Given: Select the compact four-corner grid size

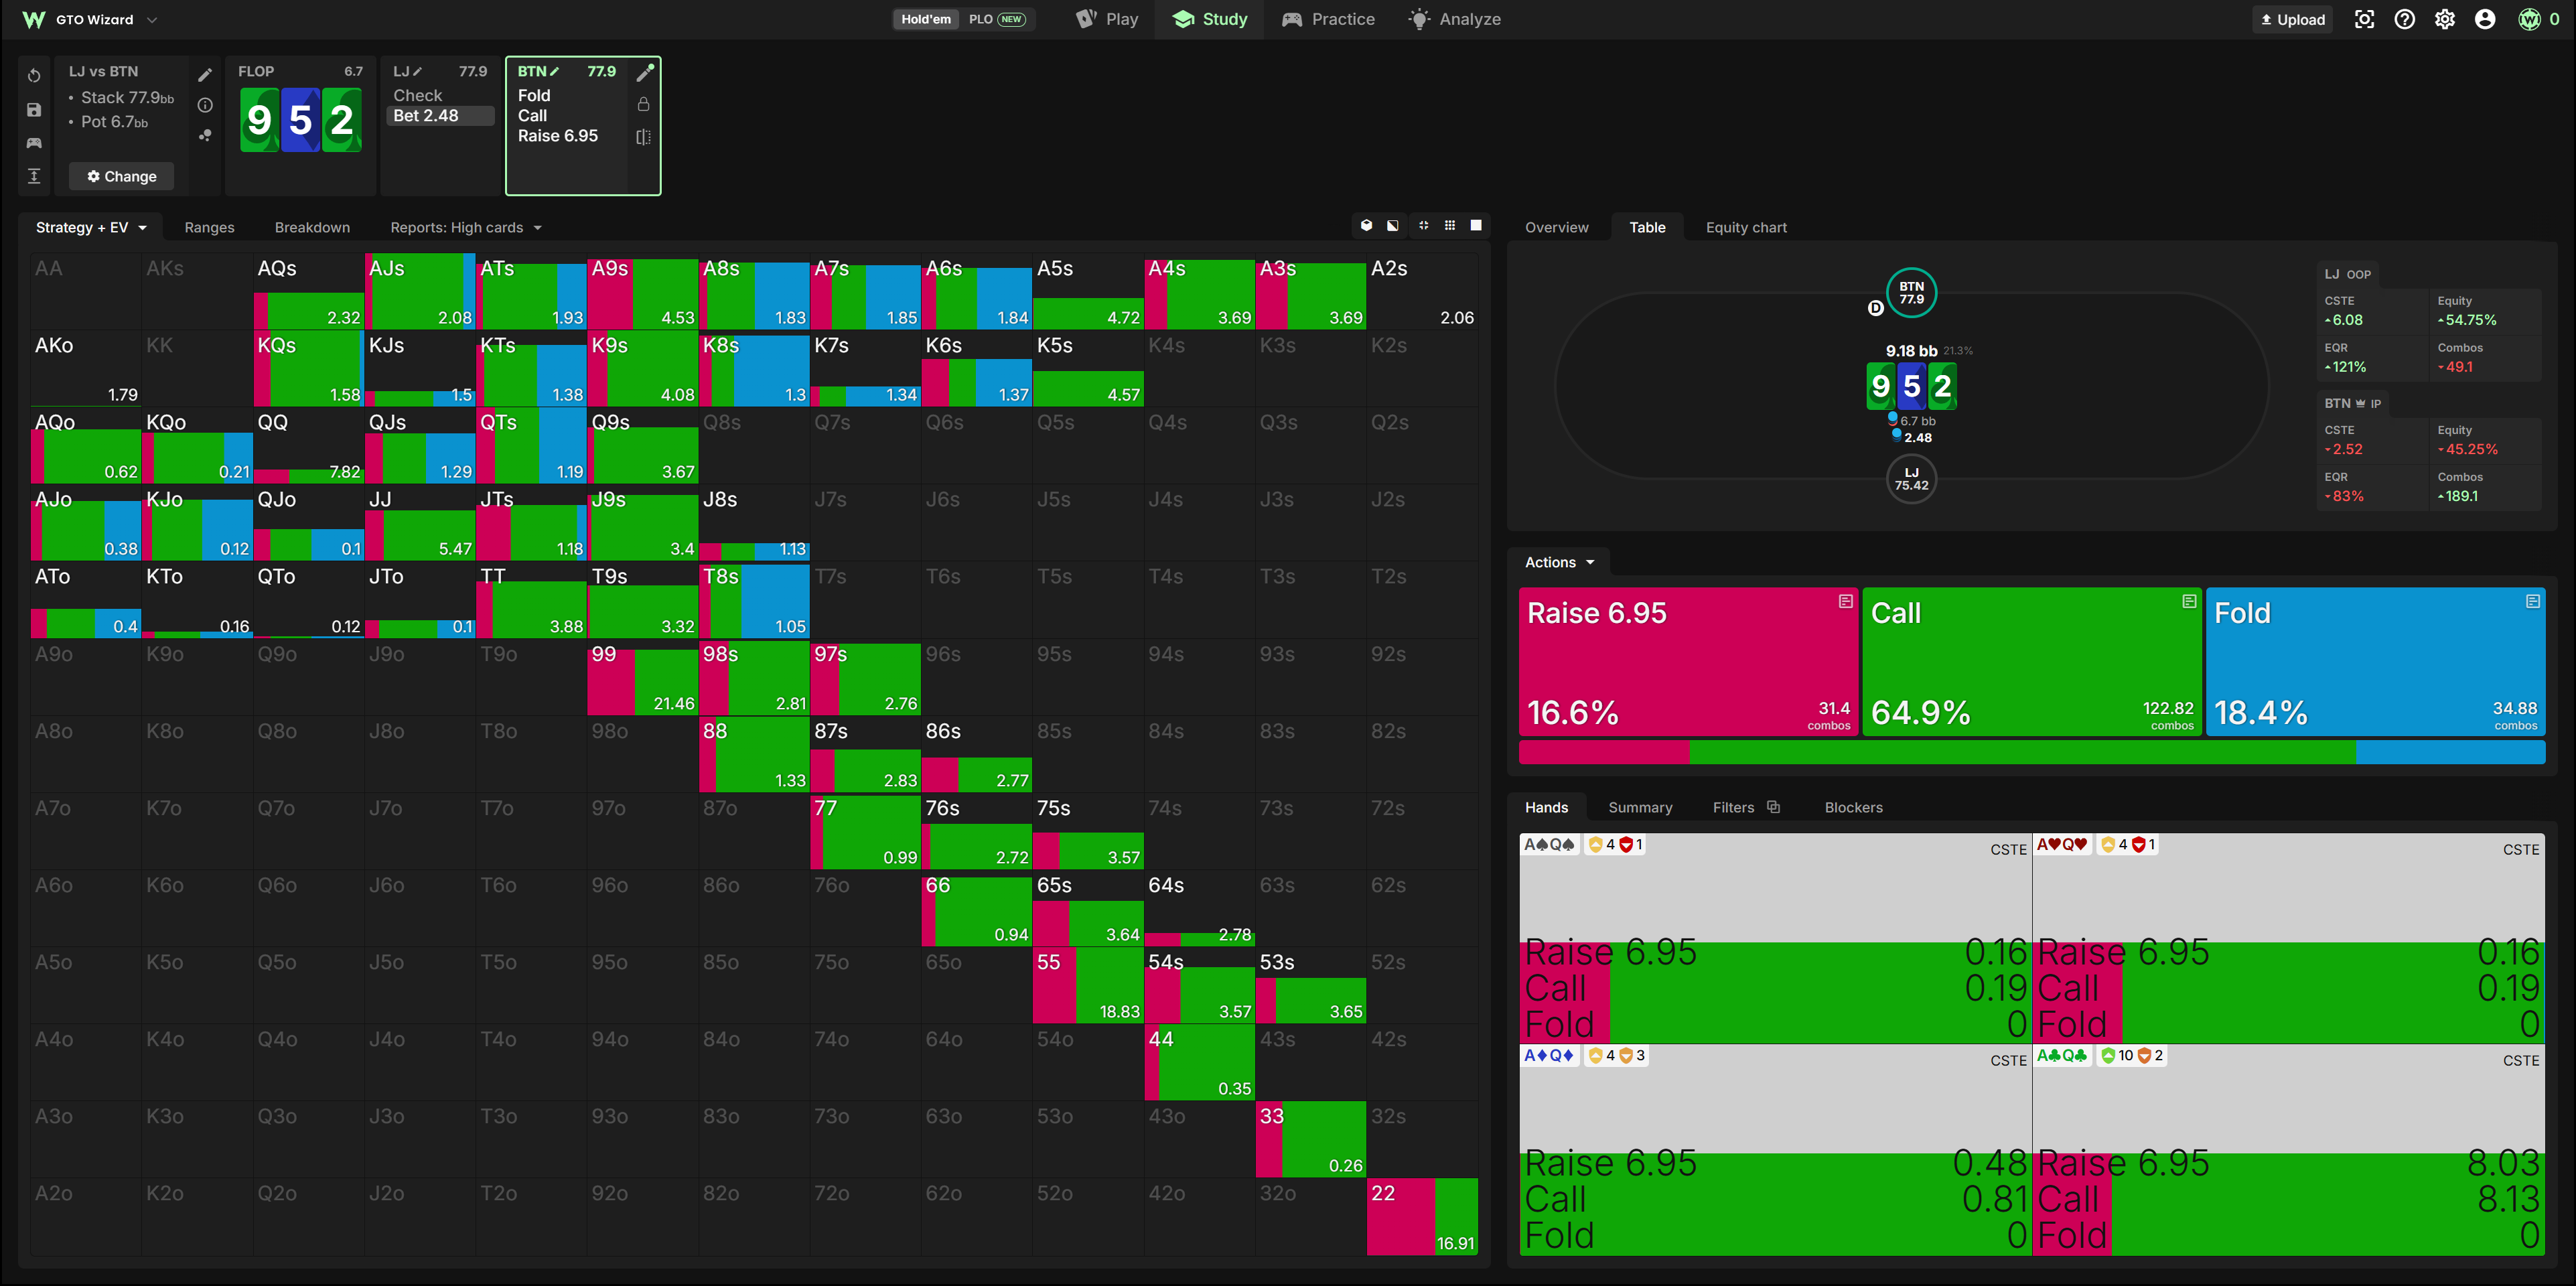Looking at the screenshot, I should pyautogui.click(x=1423, y=226).
